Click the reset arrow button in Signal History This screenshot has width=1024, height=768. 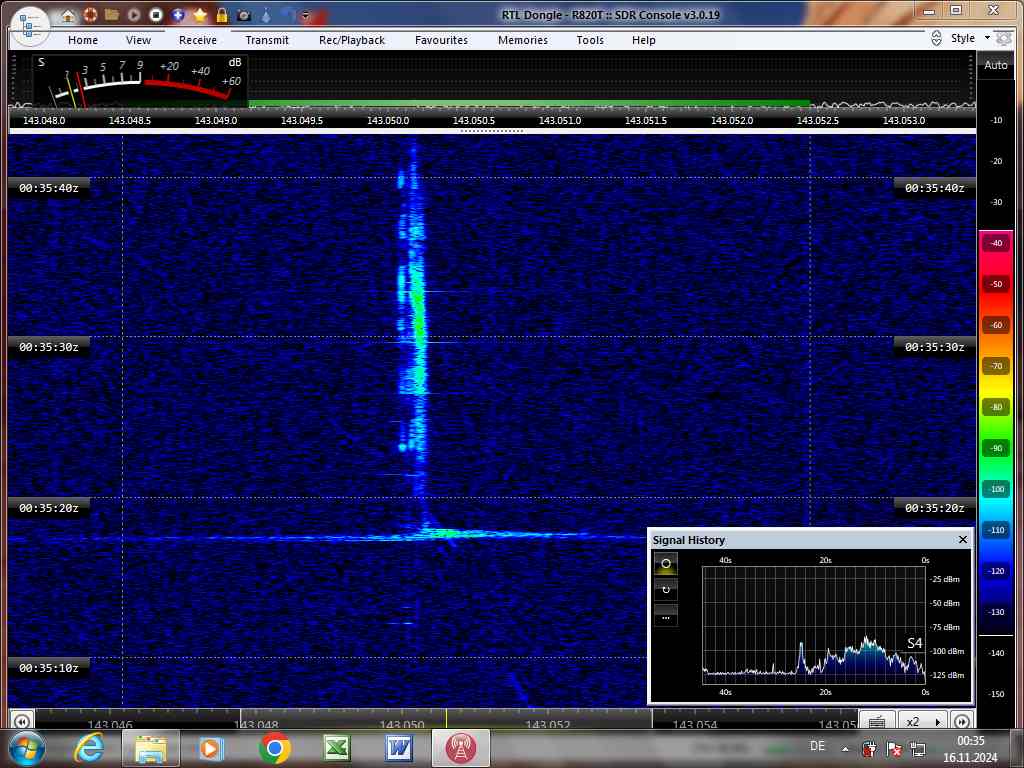(x=665, y=590)
